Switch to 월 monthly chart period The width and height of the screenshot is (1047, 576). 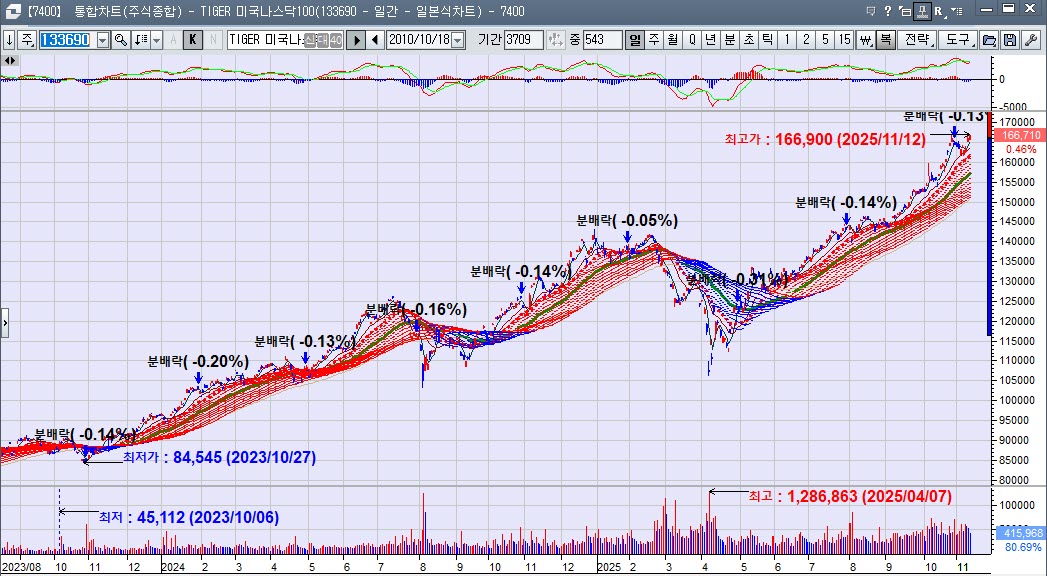(673, 40)
